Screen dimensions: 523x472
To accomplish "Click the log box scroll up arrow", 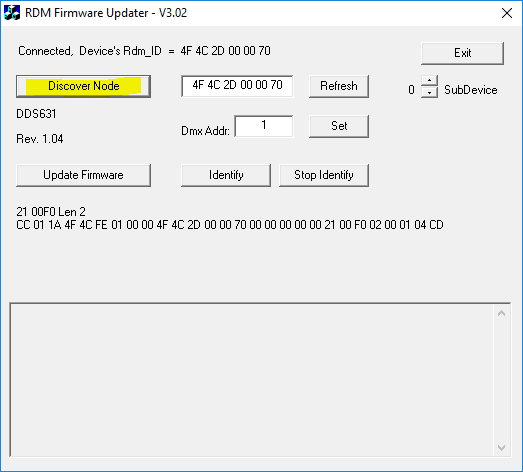I will point(501,313).
